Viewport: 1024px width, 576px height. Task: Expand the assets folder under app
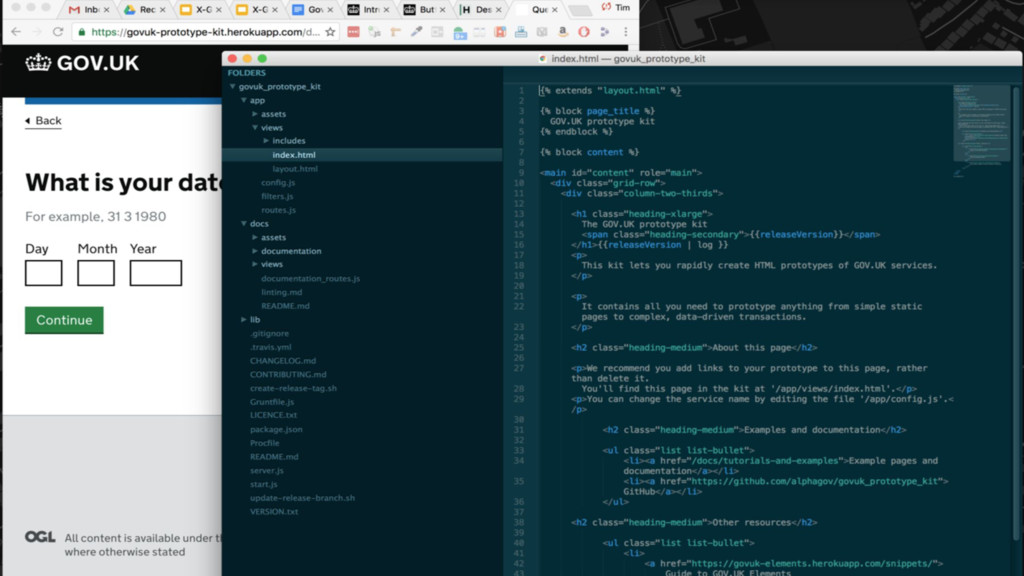[255, 114]
